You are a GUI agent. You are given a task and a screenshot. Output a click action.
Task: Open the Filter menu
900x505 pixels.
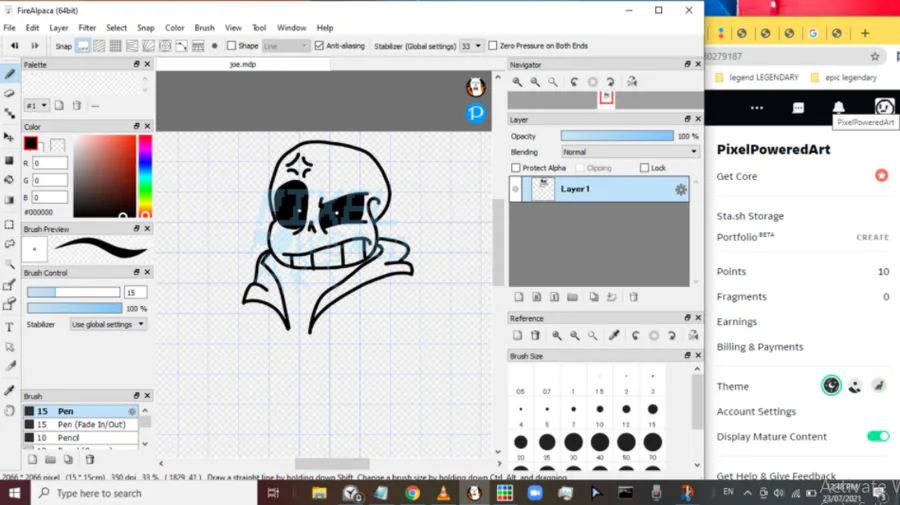point(87,28)
